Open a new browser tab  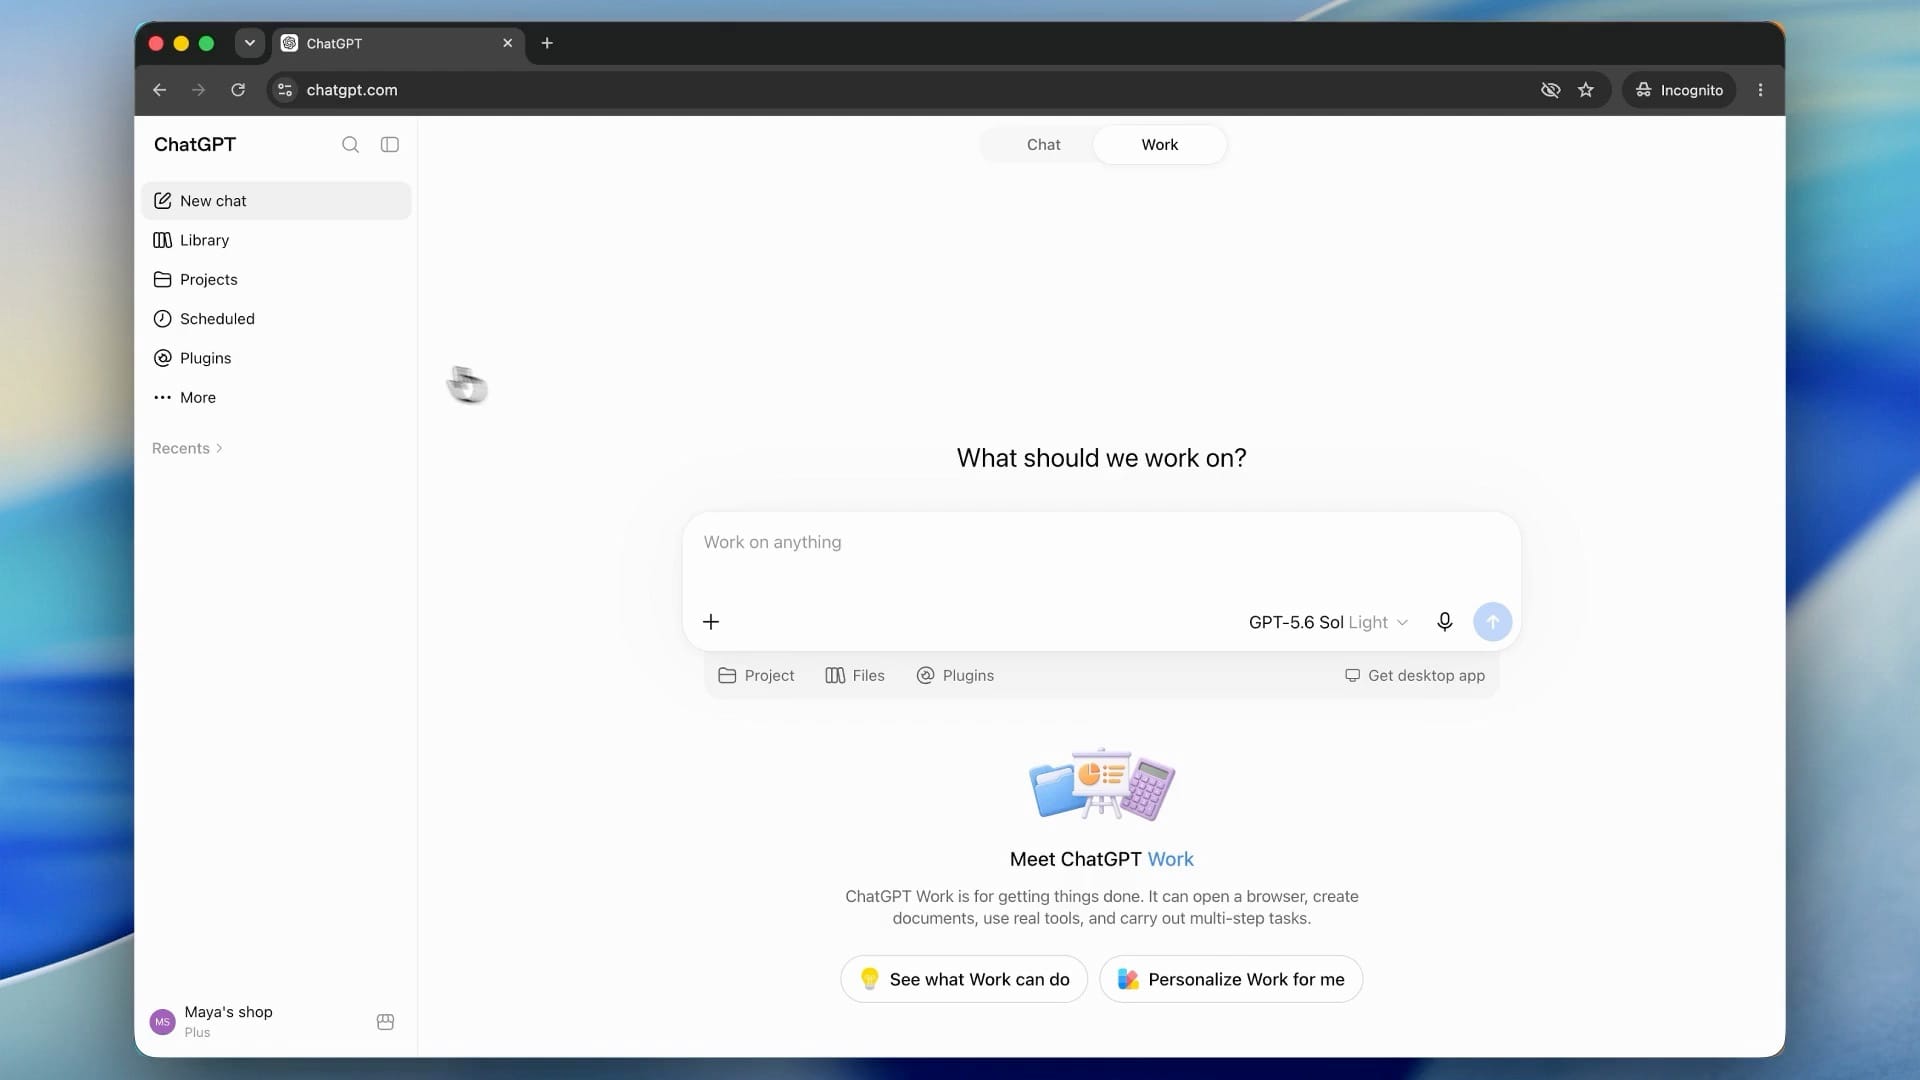click(x=547, y=43)
